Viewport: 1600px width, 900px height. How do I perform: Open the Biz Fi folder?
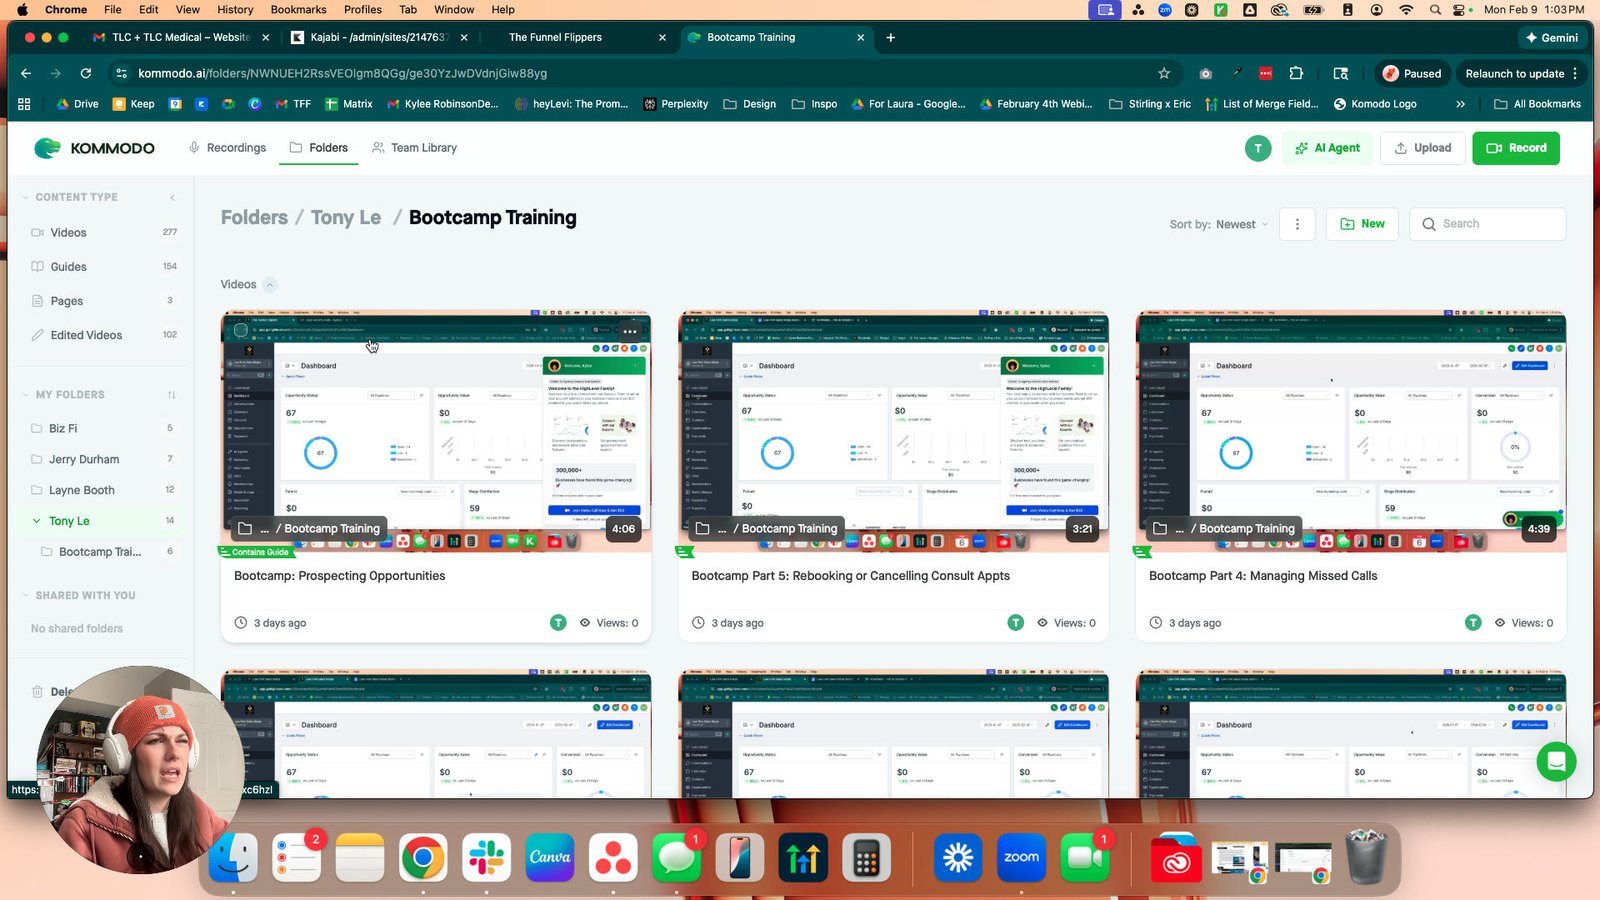[103, 428]
